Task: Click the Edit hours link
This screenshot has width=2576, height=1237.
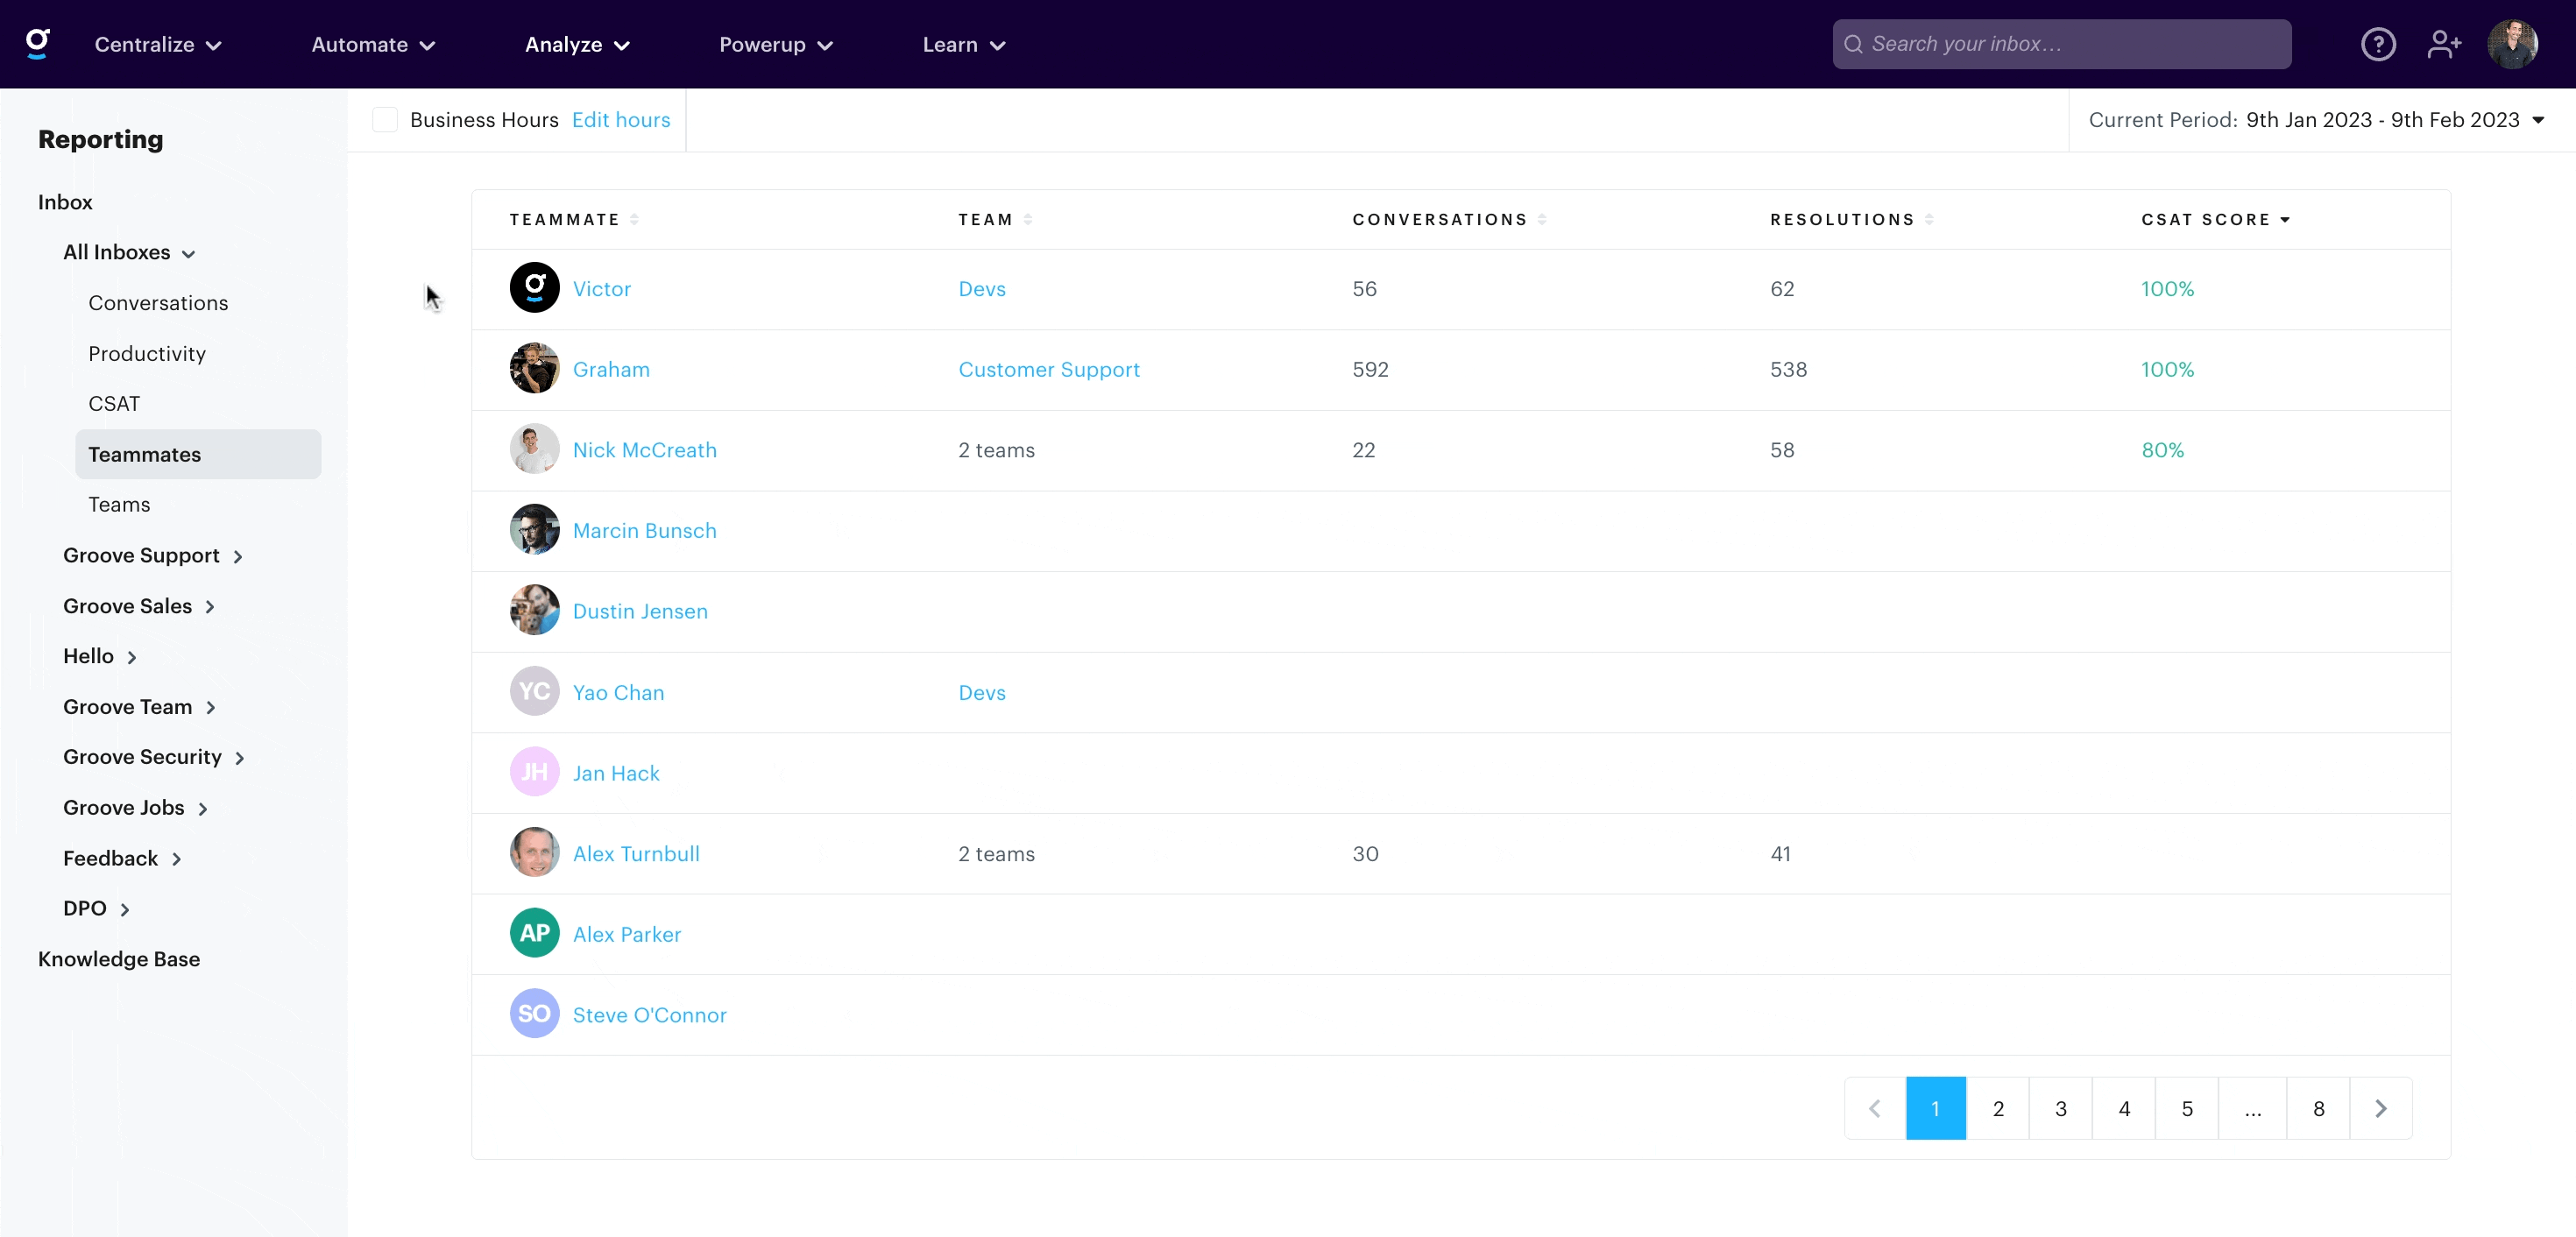Action: point(620,120)
